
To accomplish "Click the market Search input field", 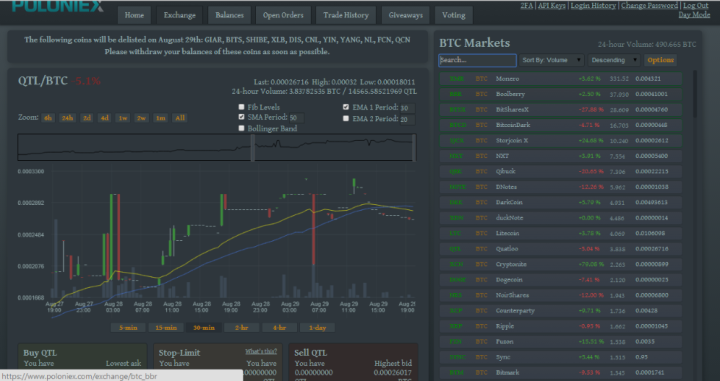I will (478, 60).
